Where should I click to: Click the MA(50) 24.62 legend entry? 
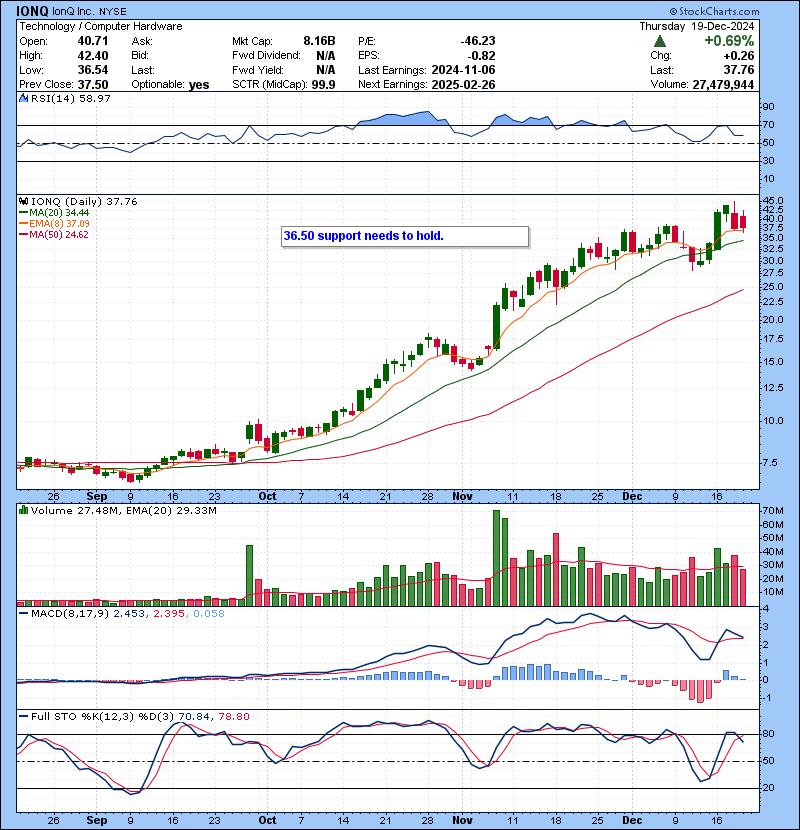click(54, 234)
